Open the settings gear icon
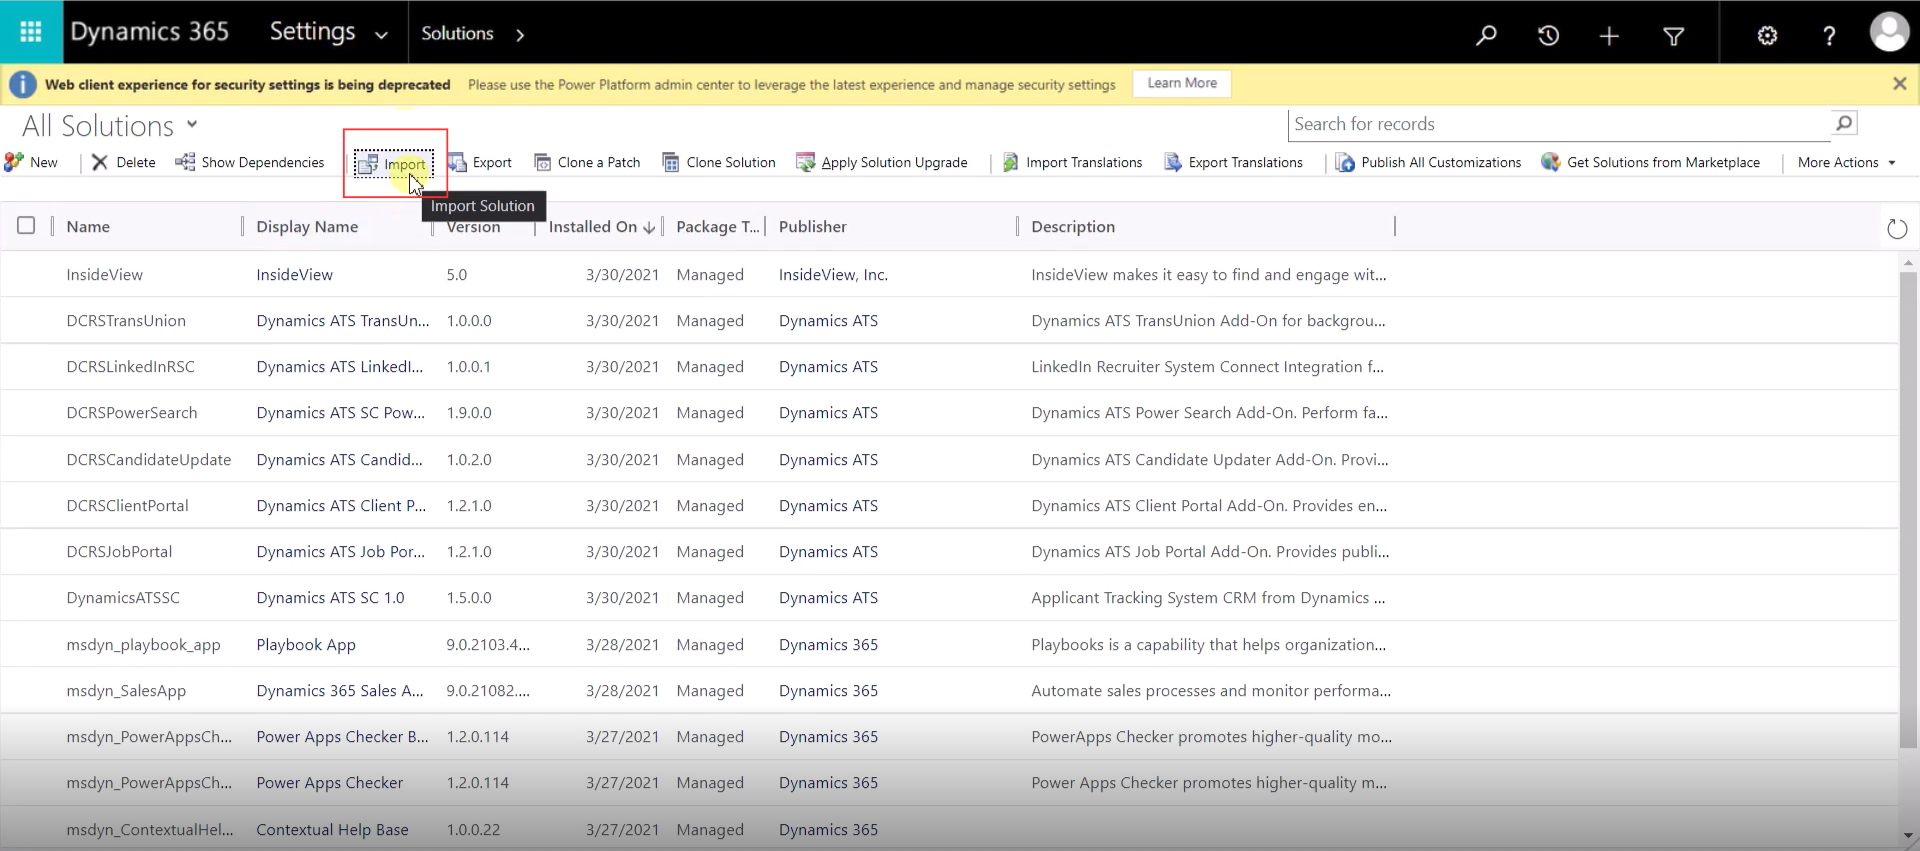1920x851 pixels. [x=1768, y=36]
